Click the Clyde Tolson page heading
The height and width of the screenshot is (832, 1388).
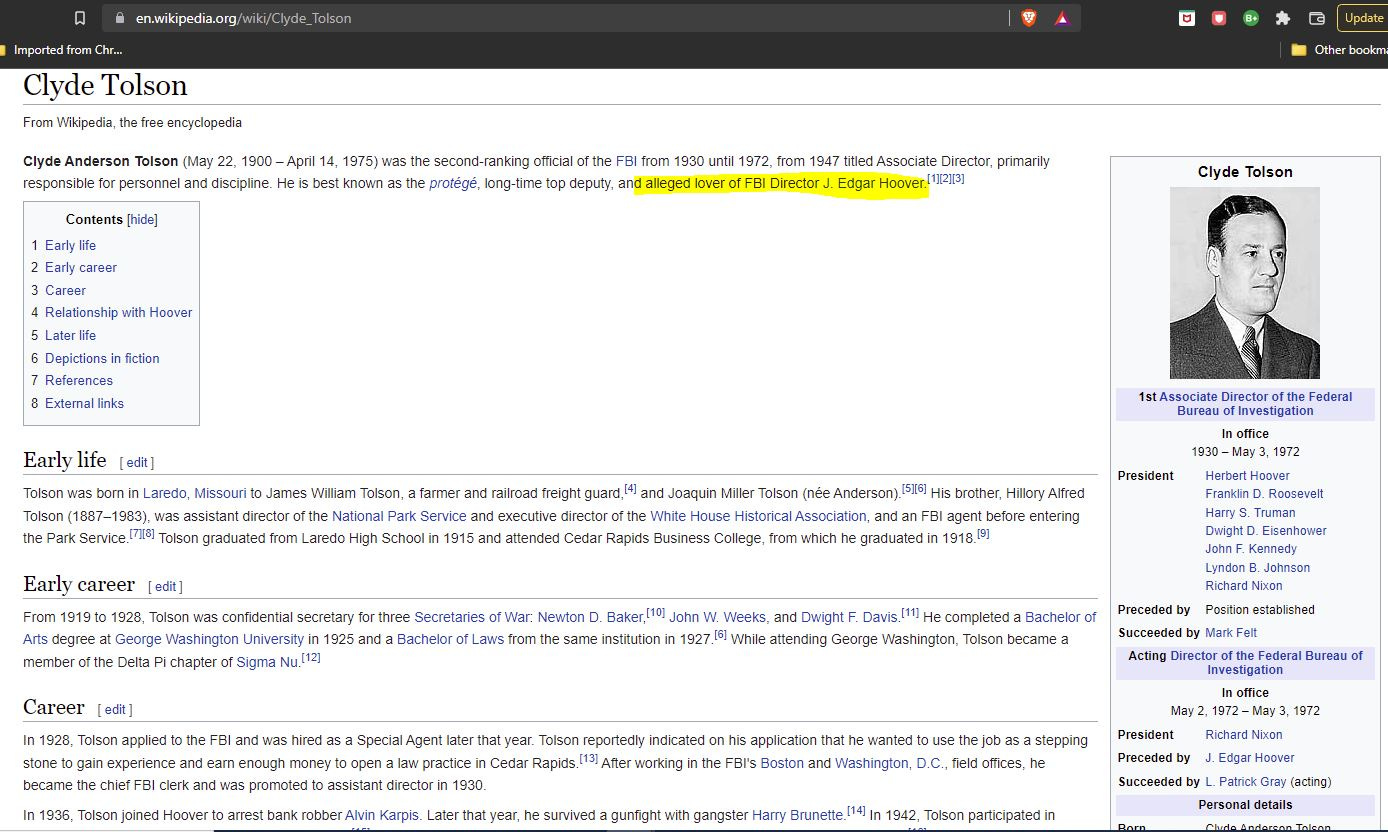105,86
